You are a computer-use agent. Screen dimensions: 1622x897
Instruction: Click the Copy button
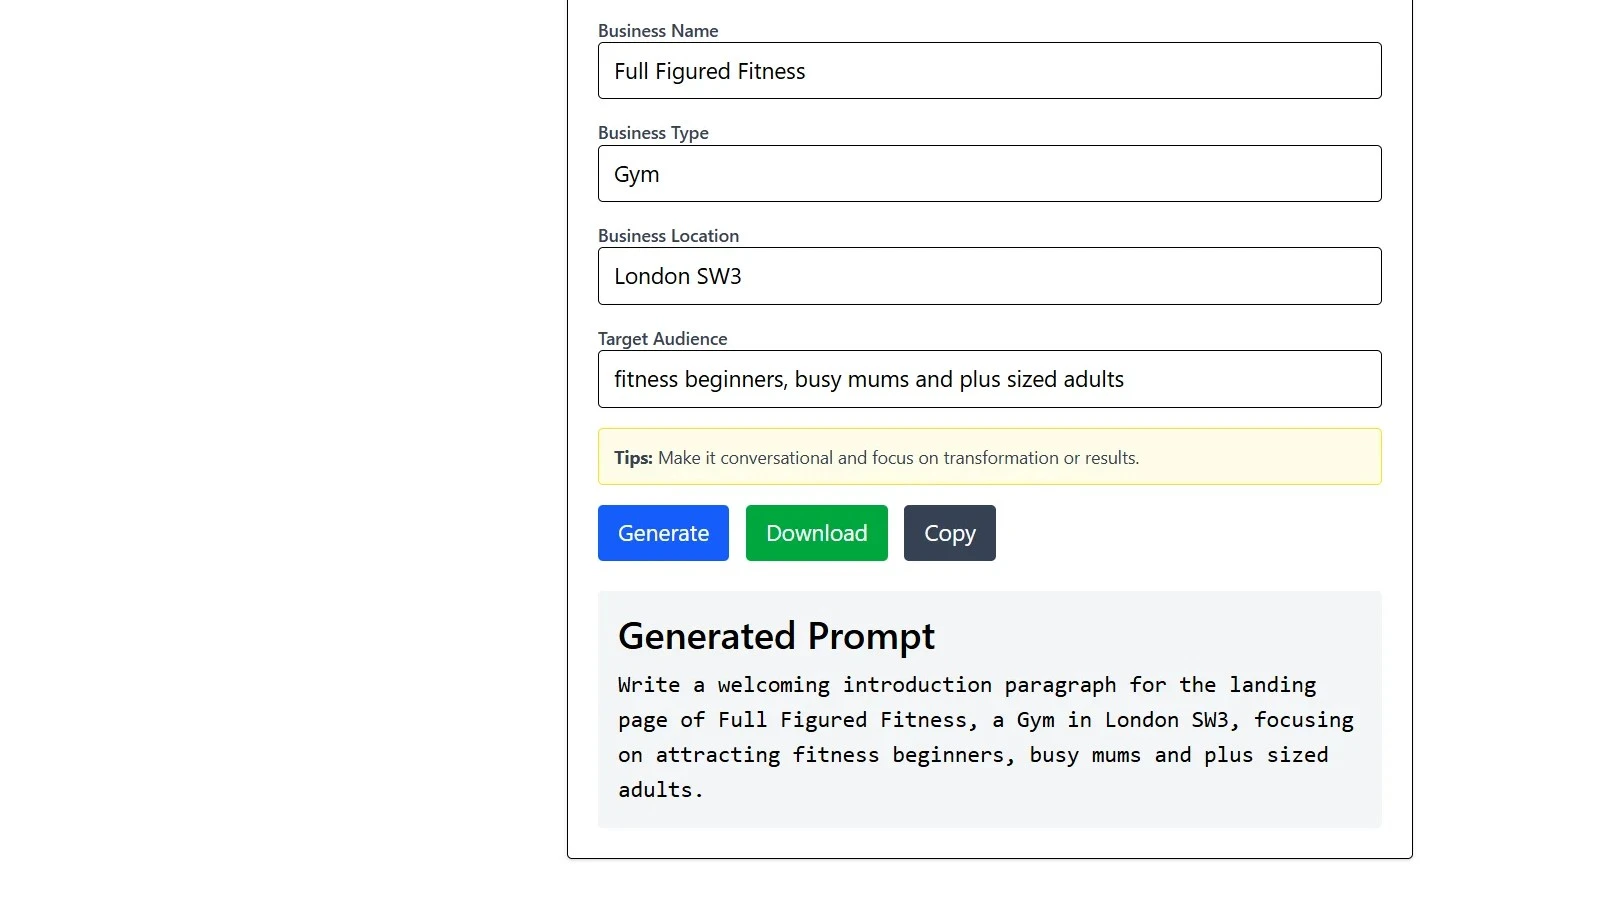[948, 533]
